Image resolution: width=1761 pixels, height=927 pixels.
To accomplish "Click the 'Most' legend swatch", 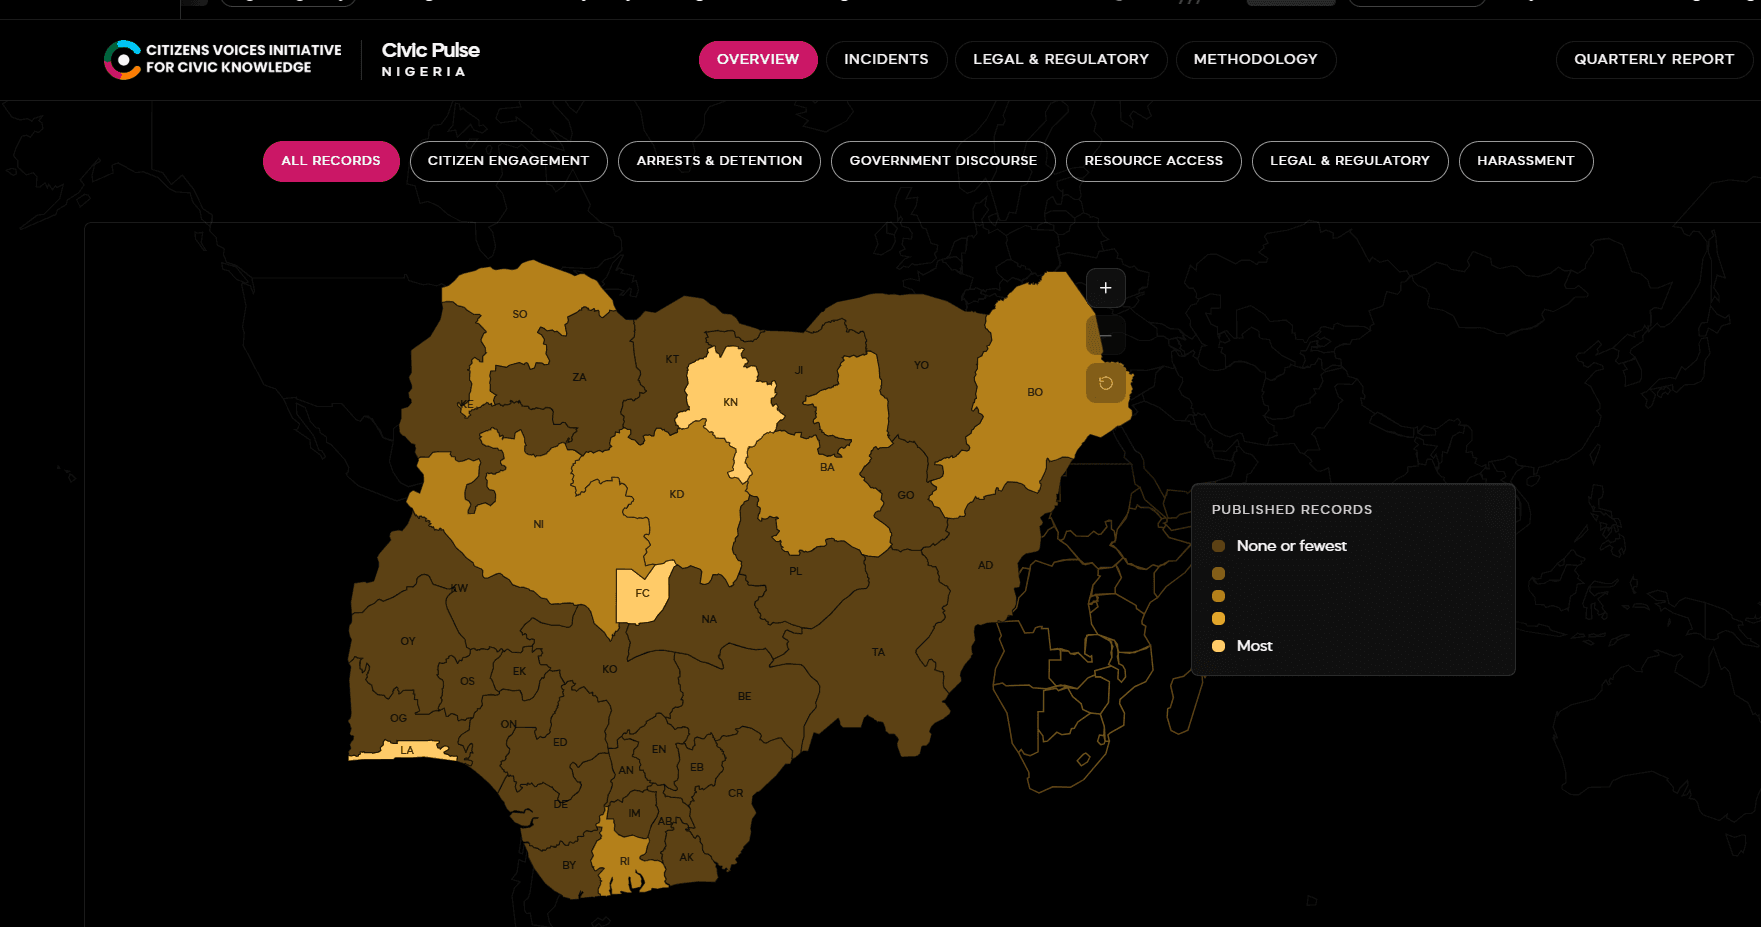I will click(x=1218, y=646).
